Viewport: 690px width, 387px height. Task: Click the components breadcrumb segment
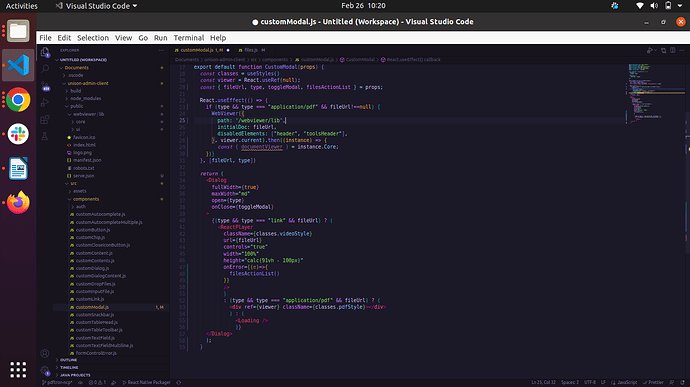(275, 59)
